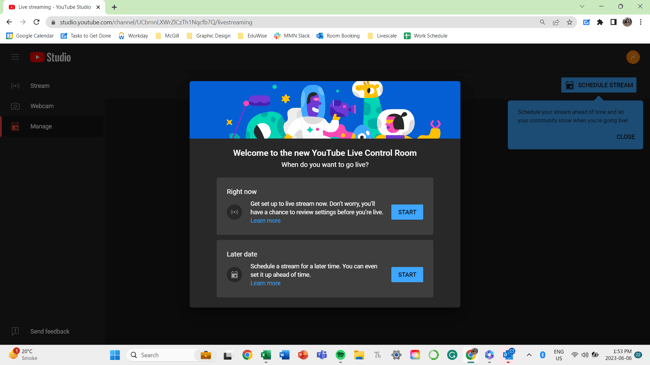Show hidden system tray icons
This screenshot has width=650, height=365.
tap(529, 355)
